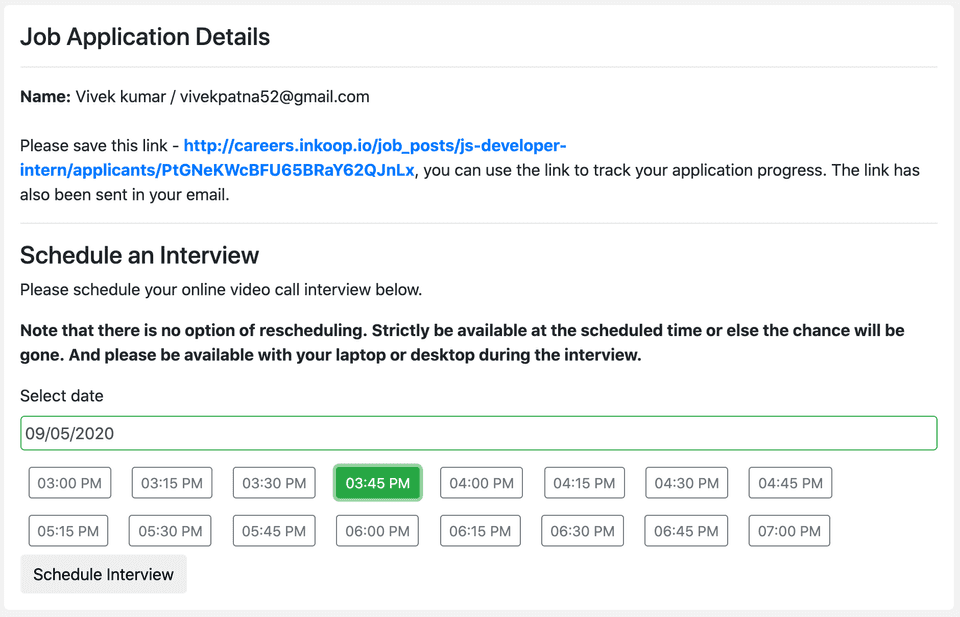Image resolution: width=960 pixels, height=617 pixels.
Task: Choose the 04:15 PM time slot
Action: point(584,483)
